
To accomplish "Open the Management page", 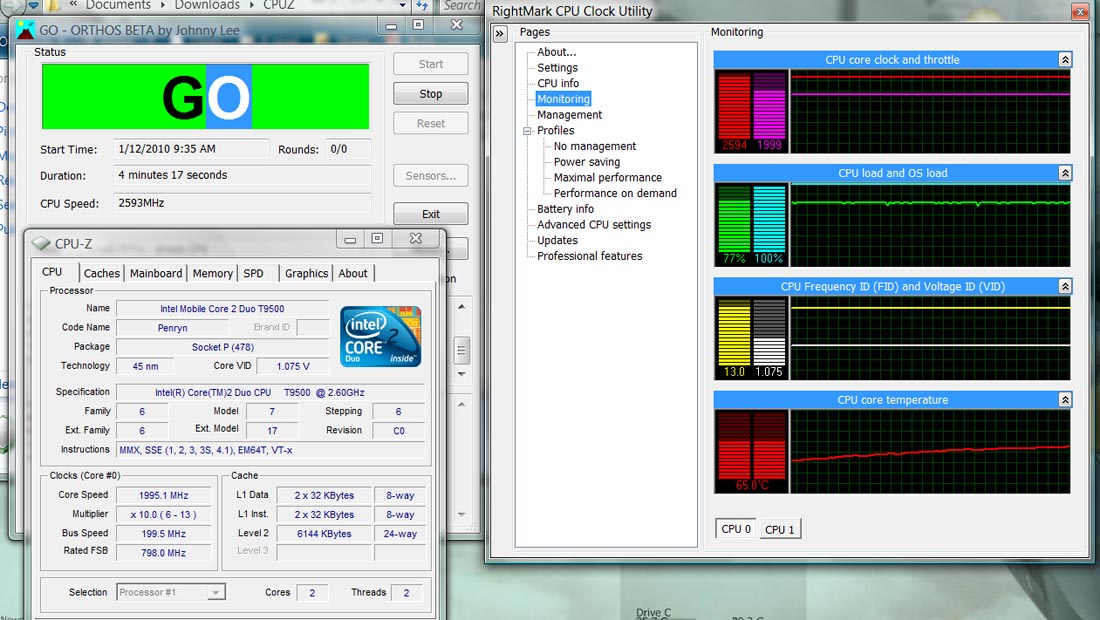I will [x=570, y=115].
